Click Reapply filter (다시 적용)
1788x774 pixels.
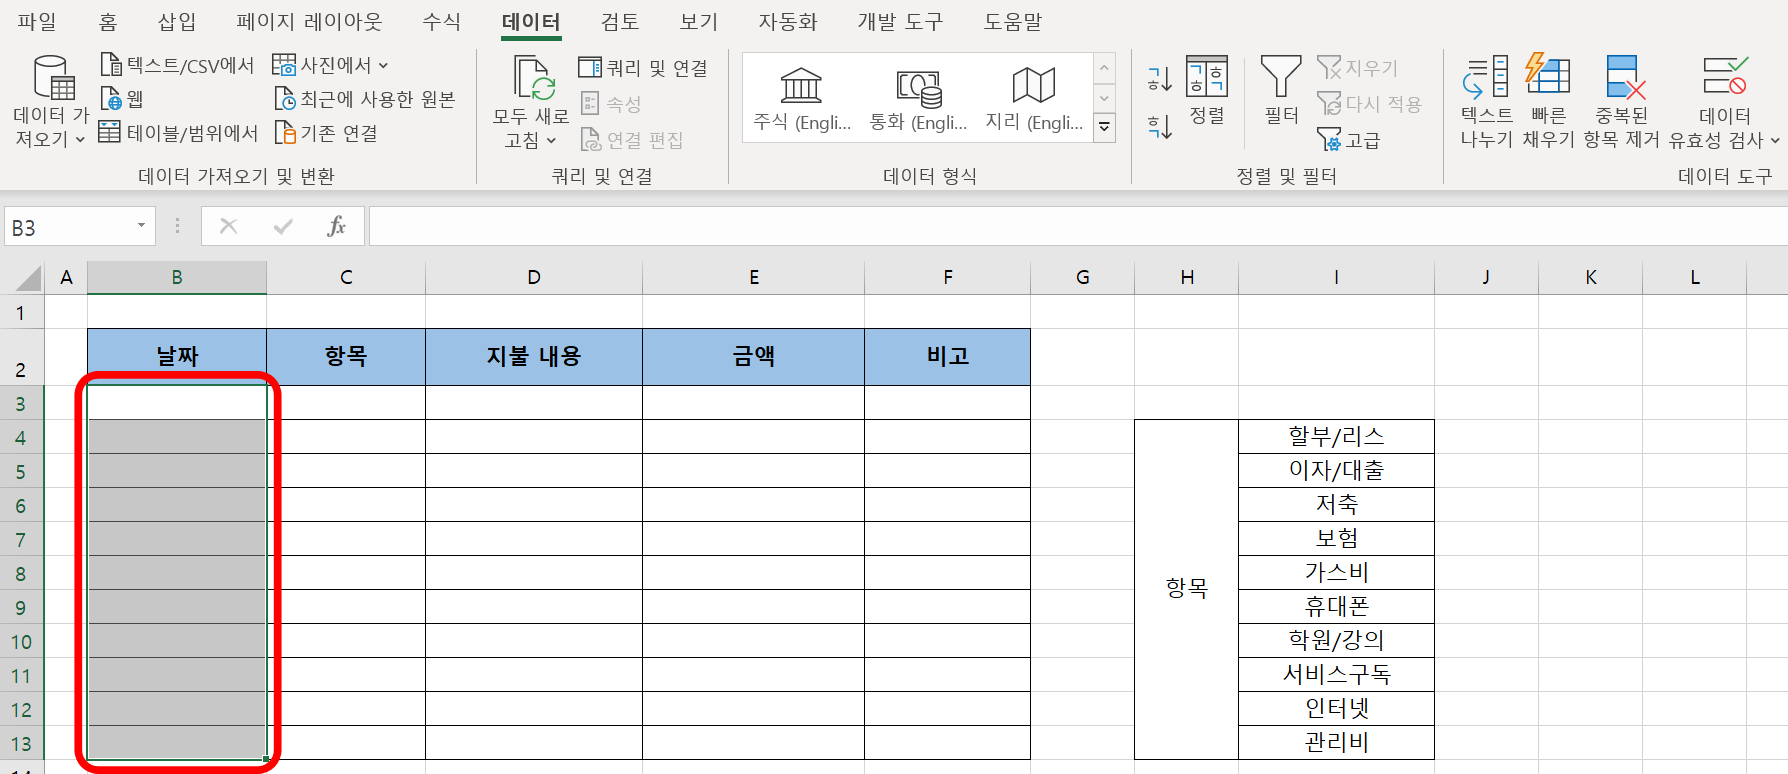point(1369,104)
